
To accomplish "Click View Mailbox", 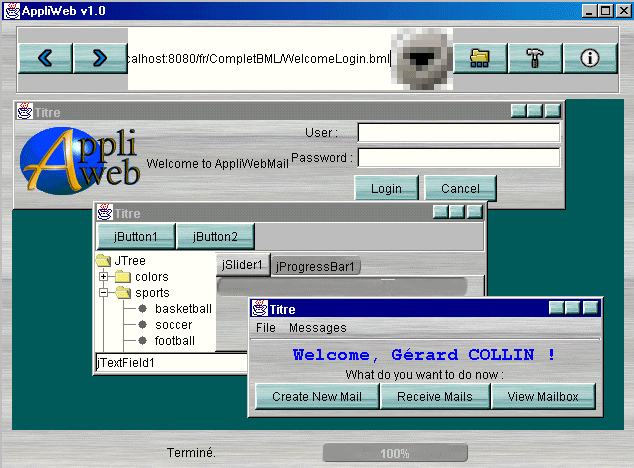I will coord(543,396).
